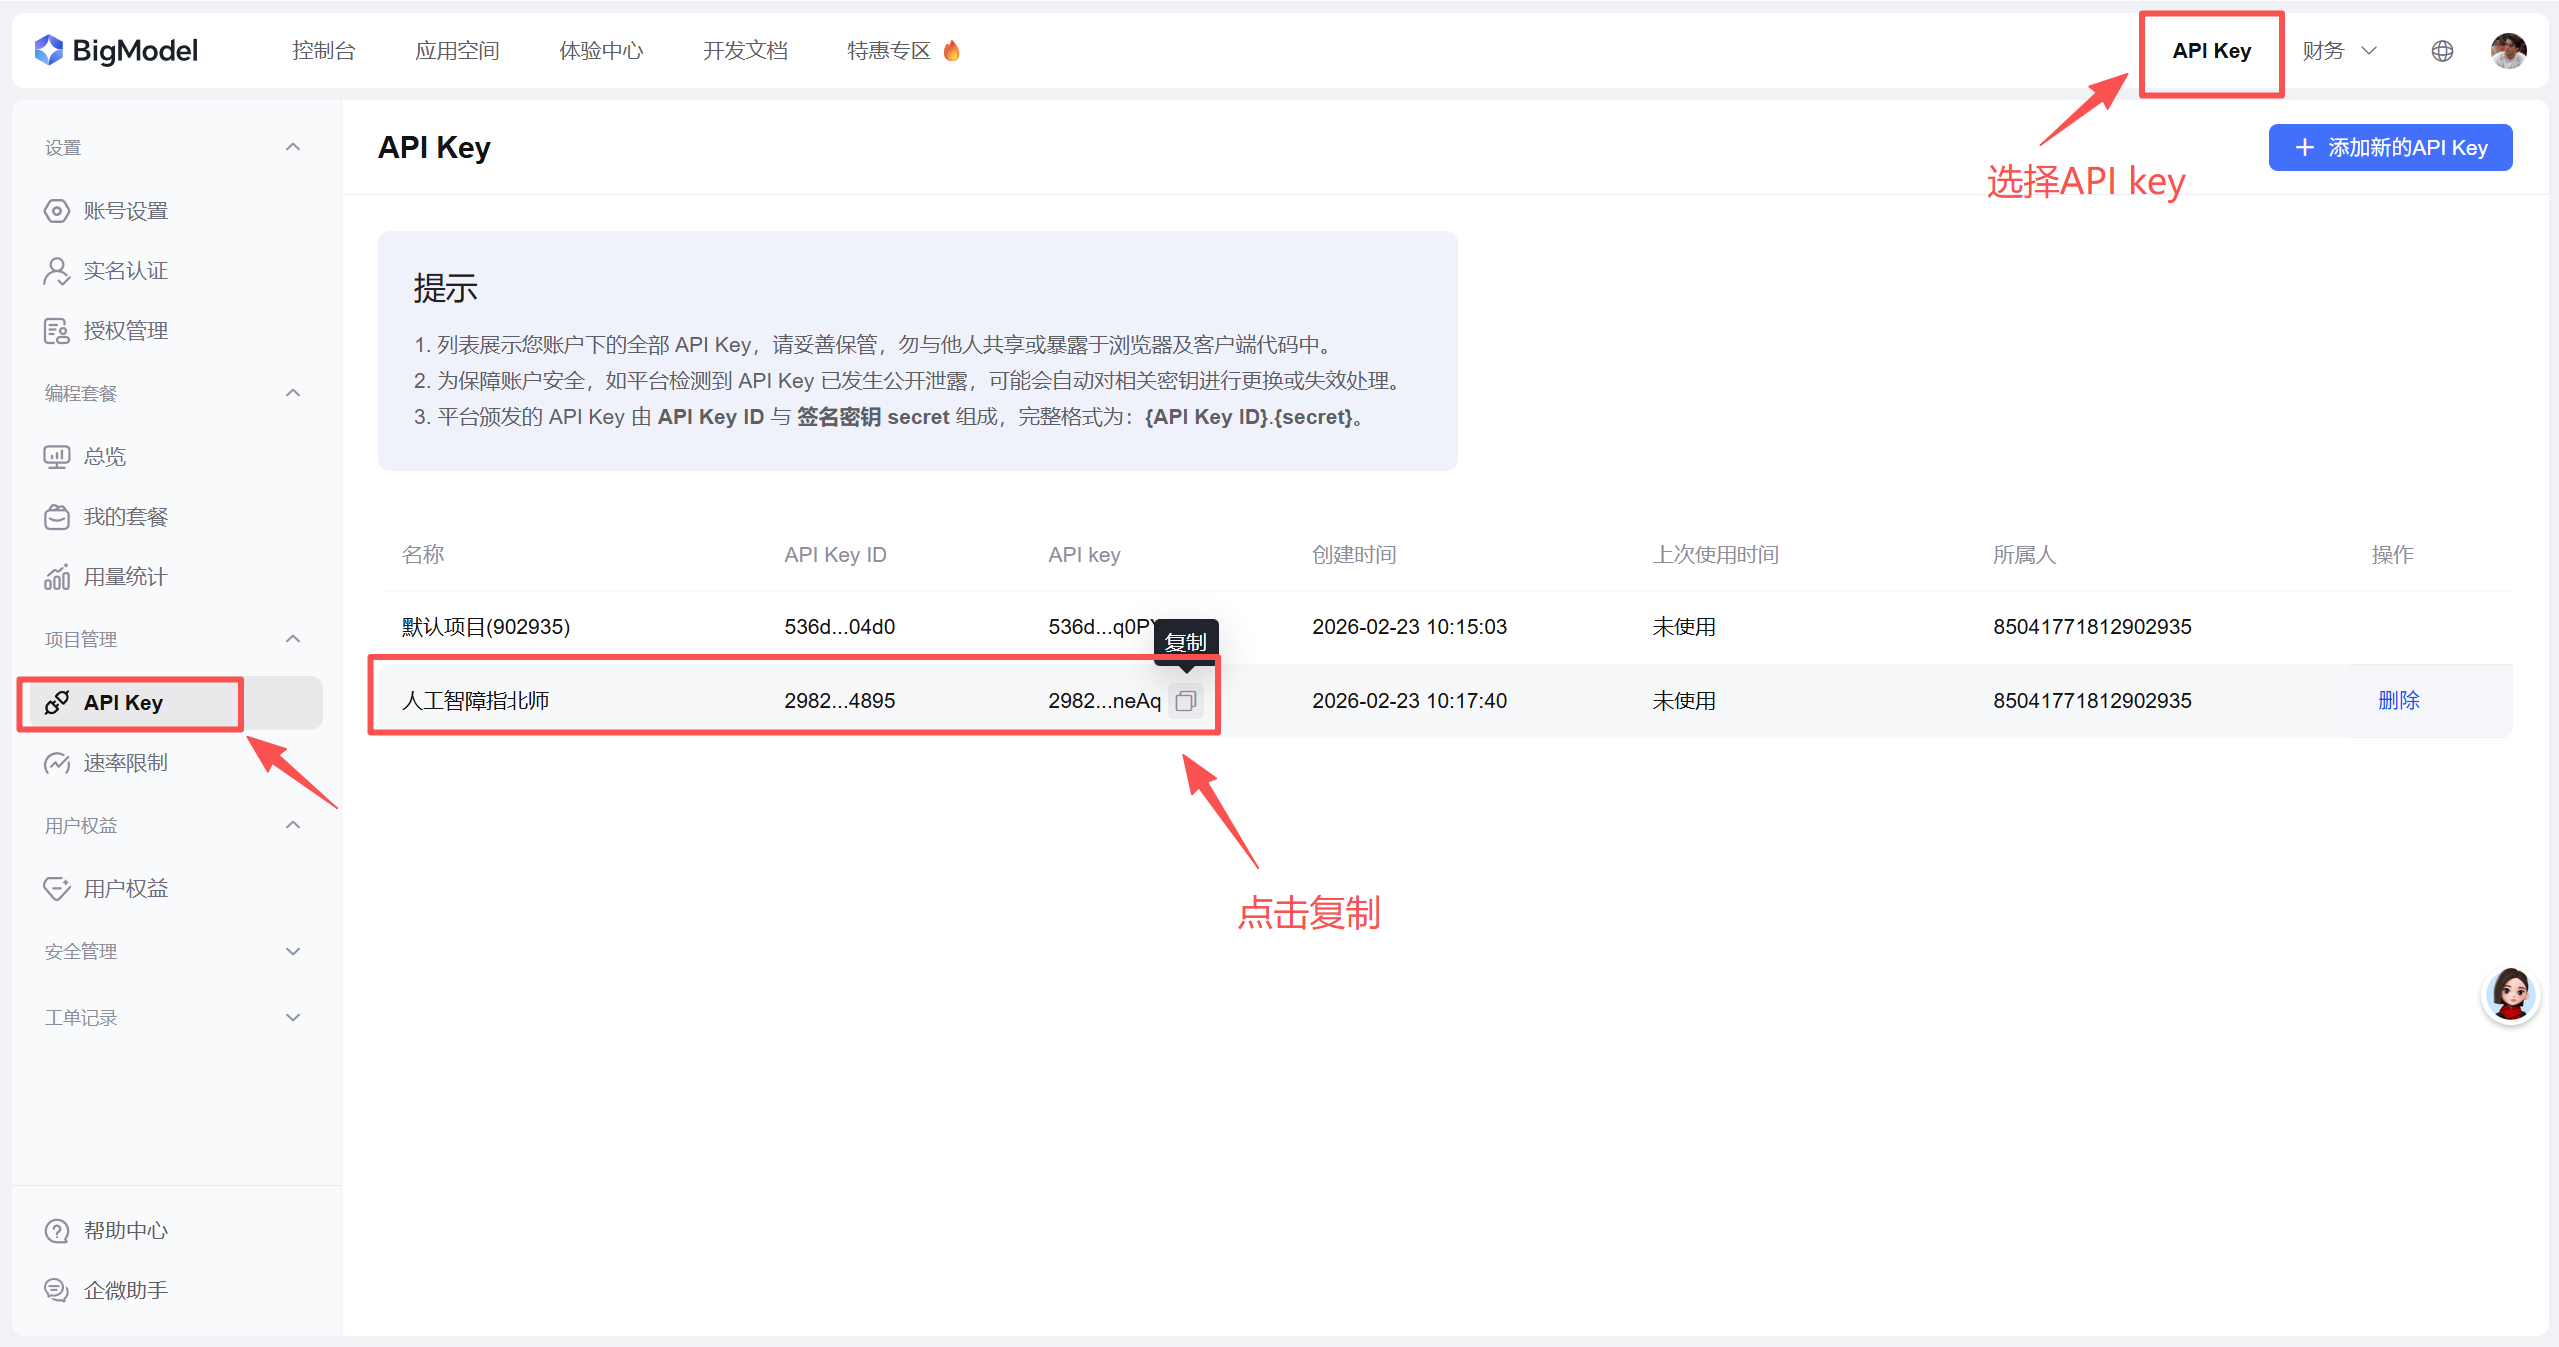The height and width of the screenshot is (1347, 2559).
Task: Open the user avatar menu
Action: click(x=2508, y=51)
